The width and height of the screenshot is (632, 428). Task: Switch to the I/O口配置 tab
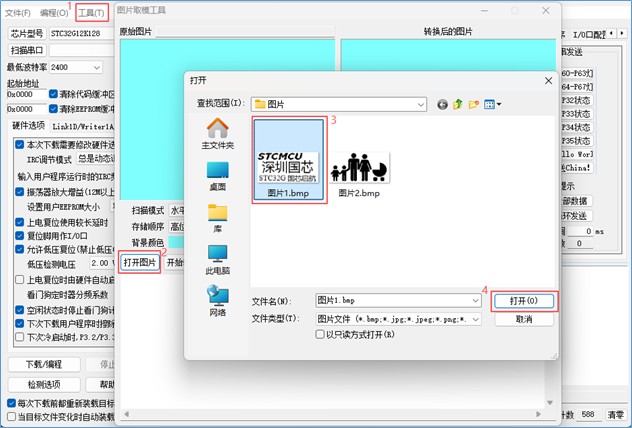coord(589,35)
